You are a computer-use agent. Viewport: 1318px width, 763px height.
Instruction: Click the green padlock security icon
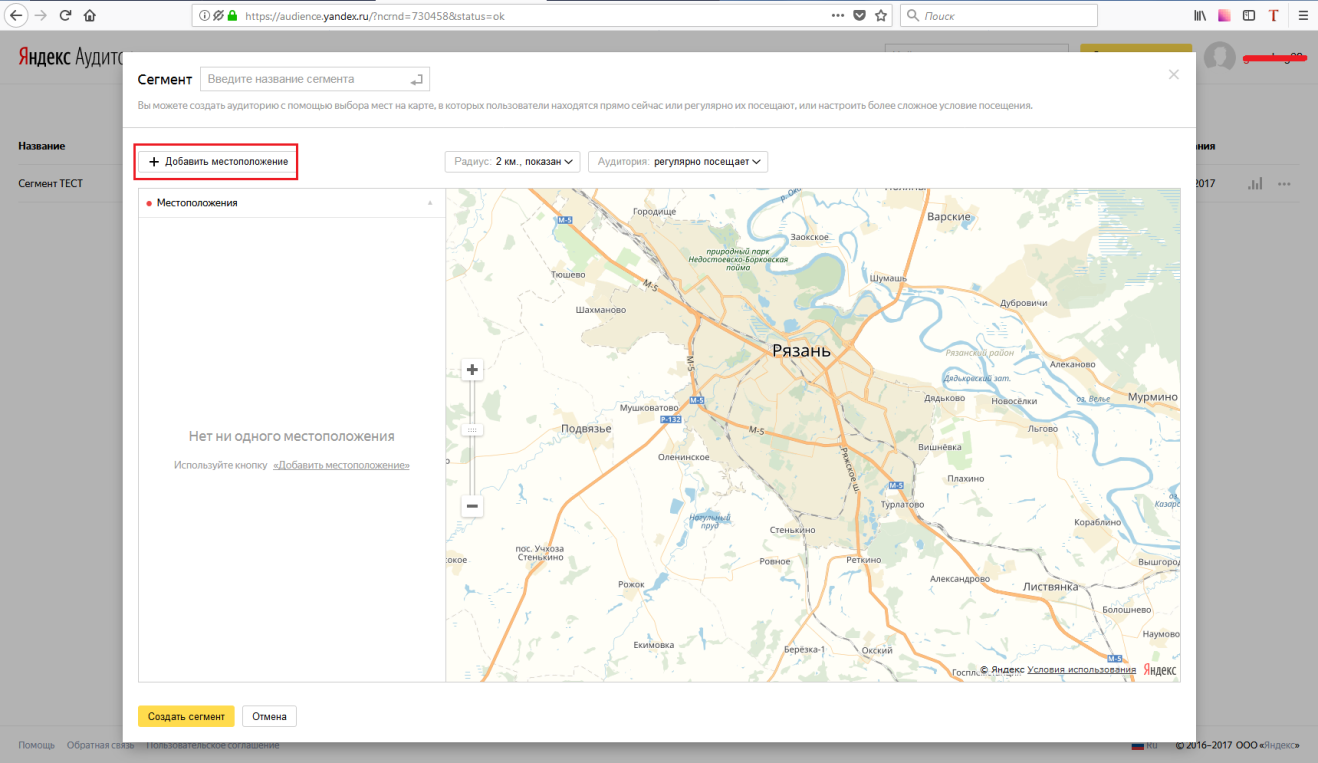coord(233,16)
